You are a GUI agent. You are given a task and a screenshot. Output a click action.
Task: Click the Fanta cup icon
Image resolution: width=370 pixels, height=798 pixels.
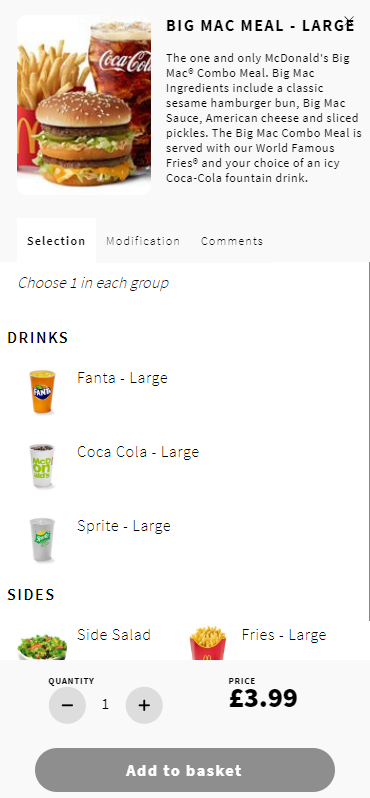(x=42, y=392)
